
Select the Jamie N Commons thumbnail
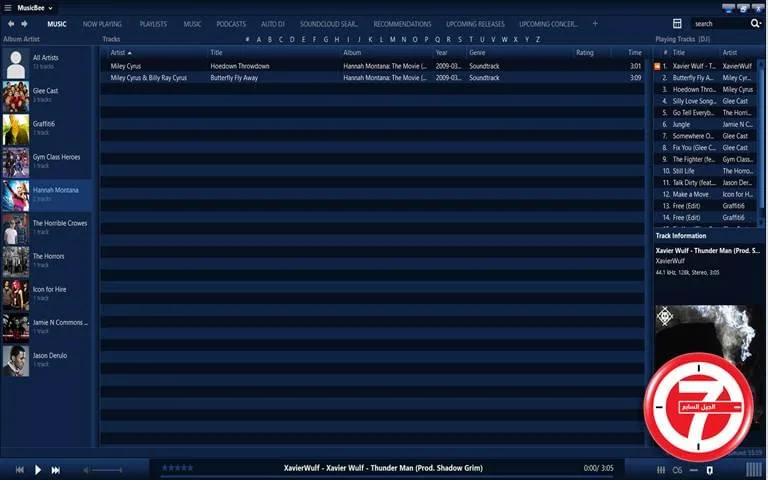click(16, 328)
